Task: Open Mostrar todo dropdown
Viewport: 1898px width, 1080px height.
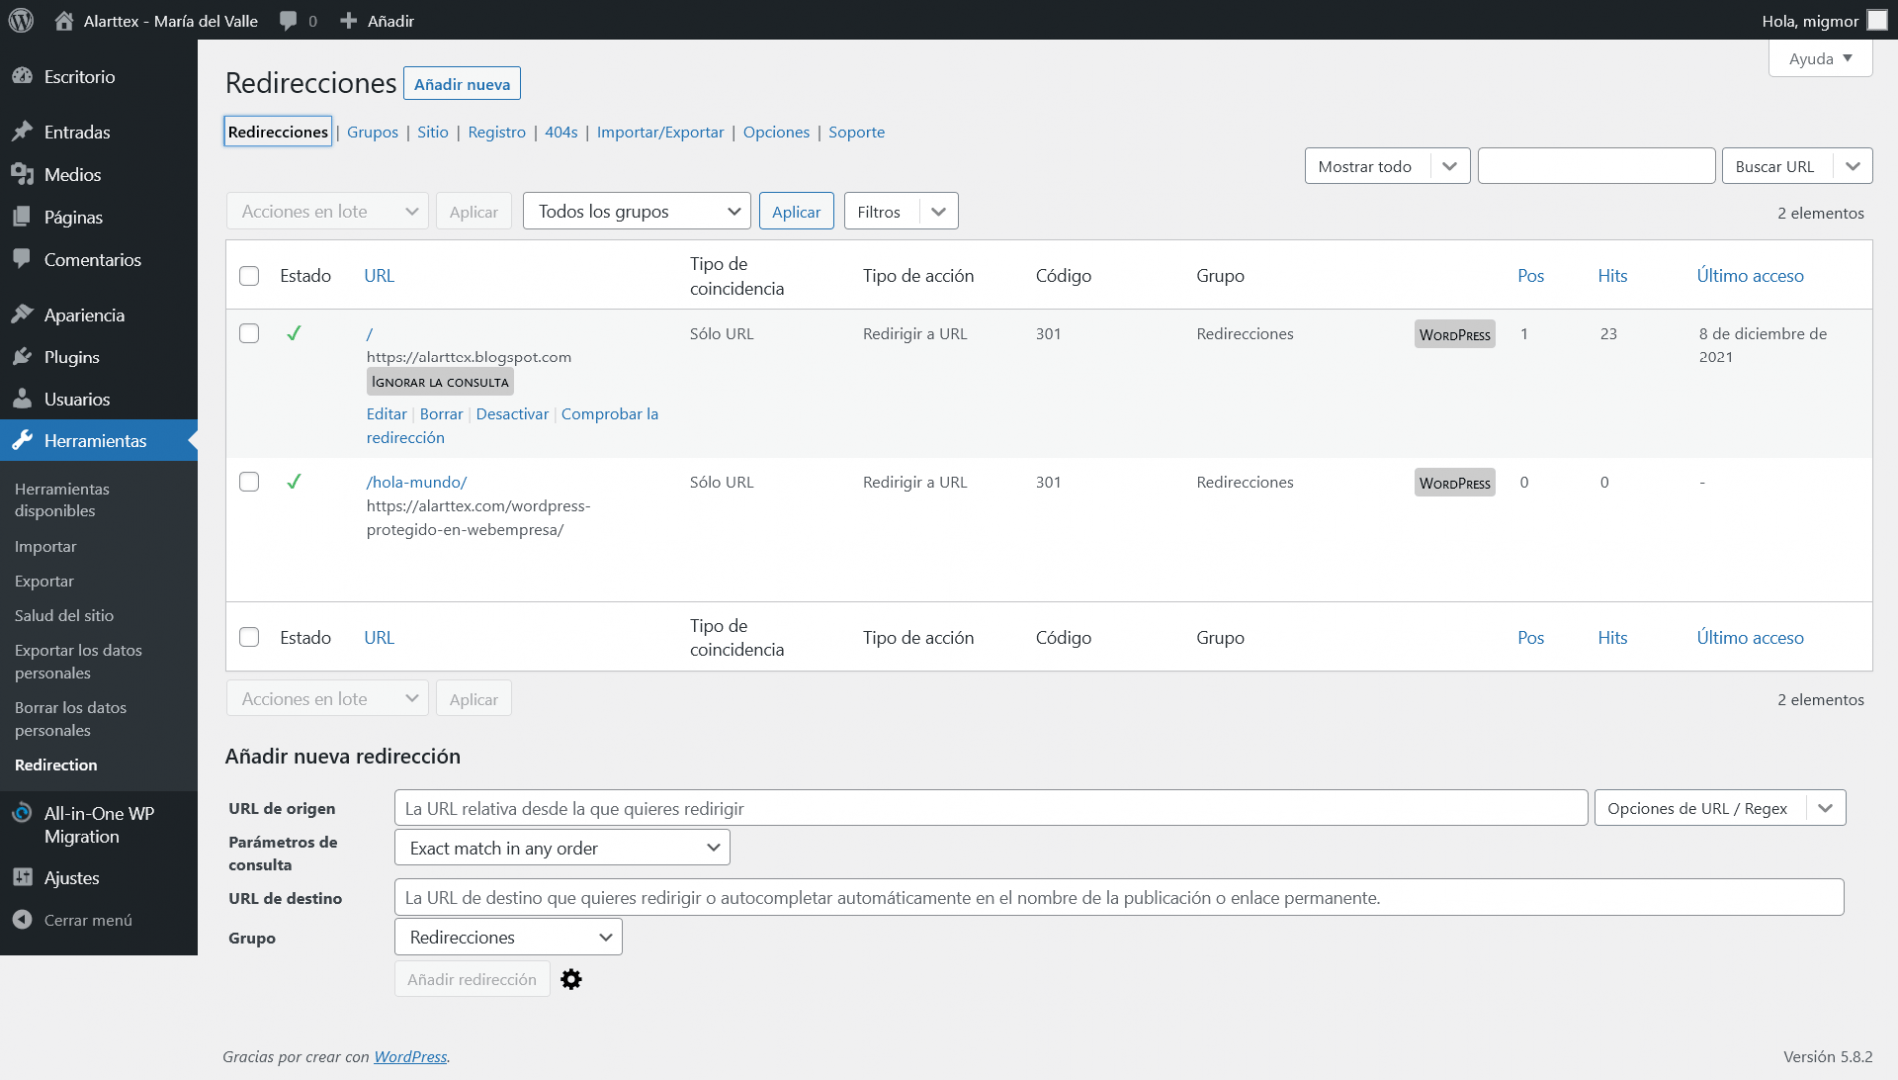Action: (1386, 166)
